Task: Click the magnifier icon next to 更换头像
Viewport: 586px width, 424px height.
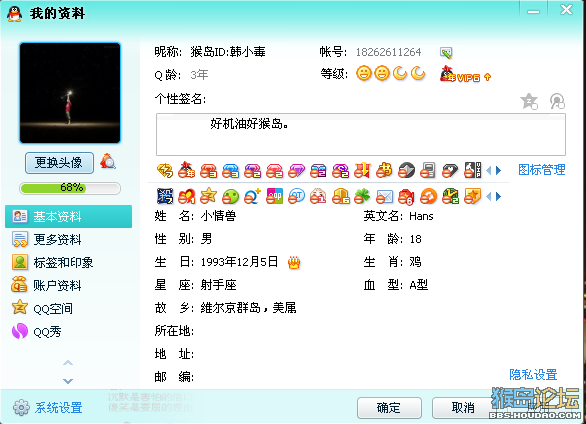Action: pyautogui.click(x=108, y=161)
